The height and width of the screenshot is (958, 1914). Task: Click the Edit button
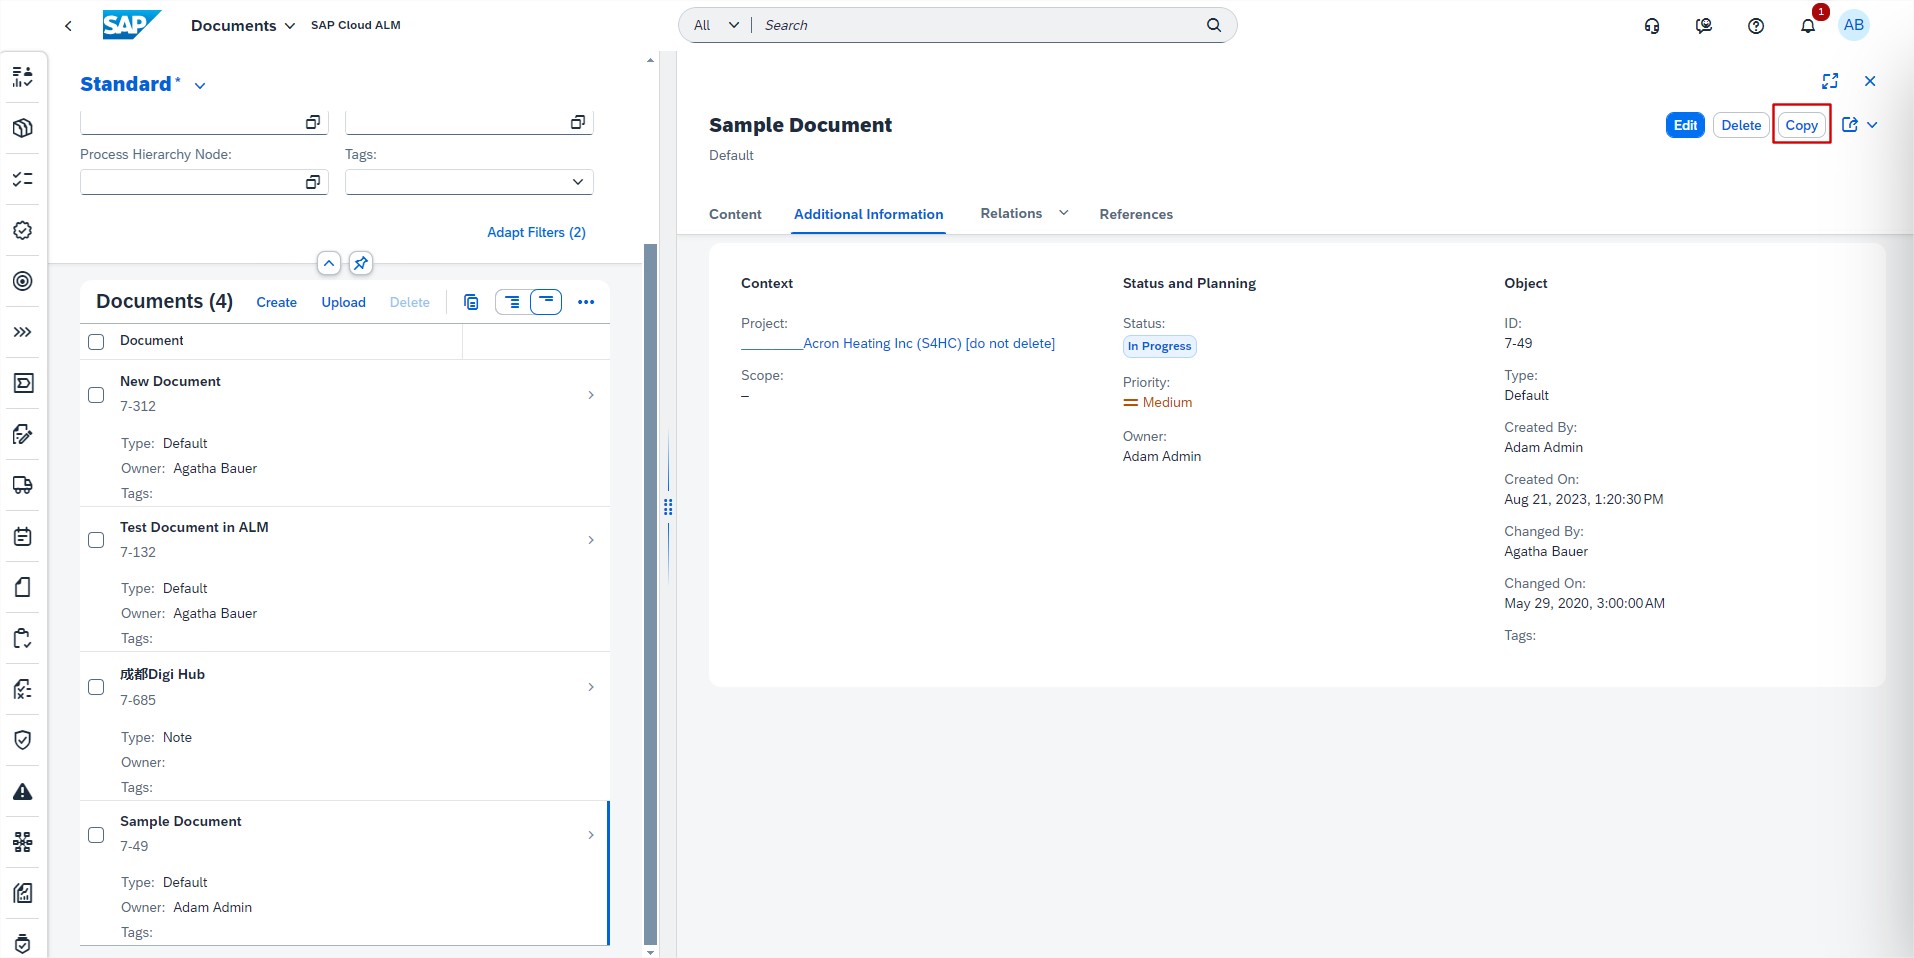pyautogui.click(x=1684, y=125)
